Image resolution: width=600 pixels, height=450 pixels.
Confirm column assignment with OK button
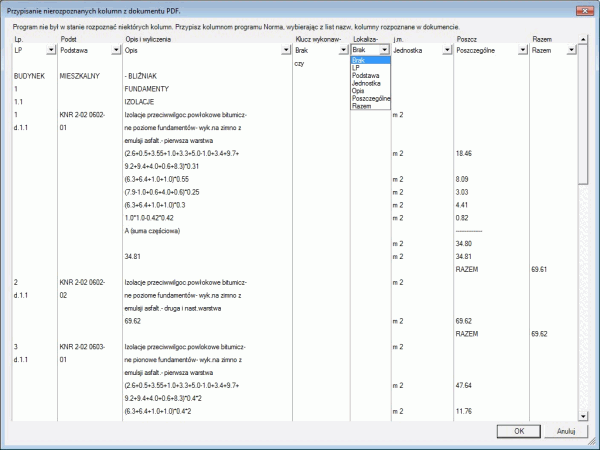pos(519,431)
